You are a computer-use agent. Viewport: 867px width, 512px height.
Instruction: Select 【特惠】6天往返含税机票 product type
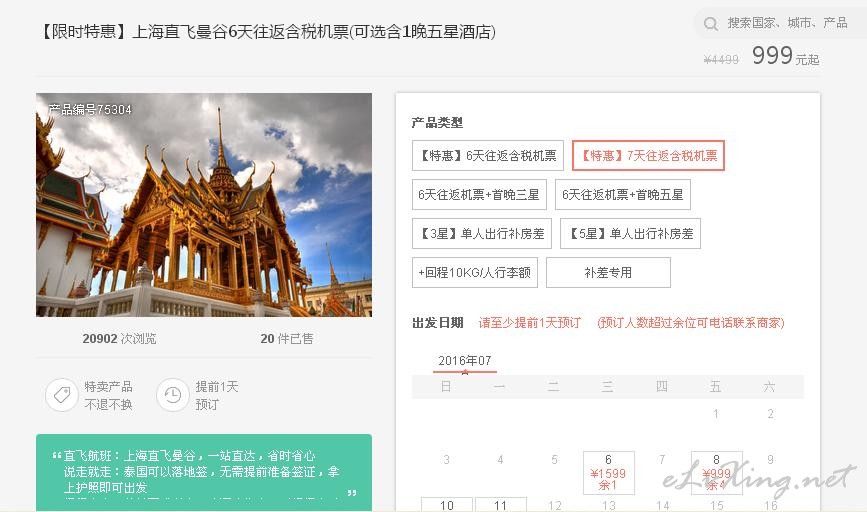click(x=488, y=156)
